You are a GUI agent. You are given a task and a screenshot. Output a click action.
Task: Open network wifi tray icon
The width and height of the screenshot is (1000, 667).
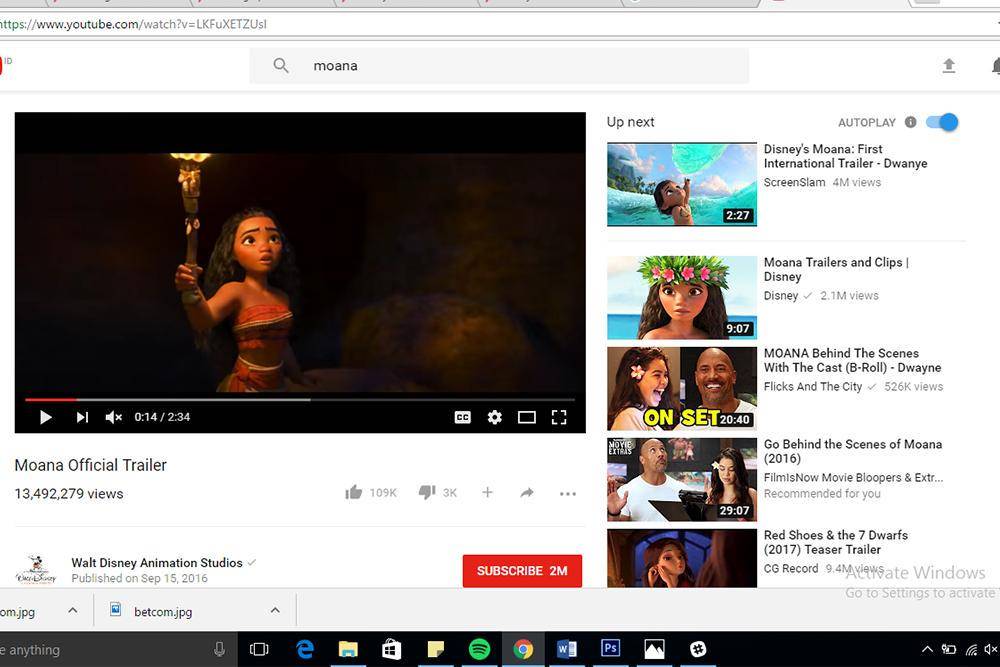point(971,649)
